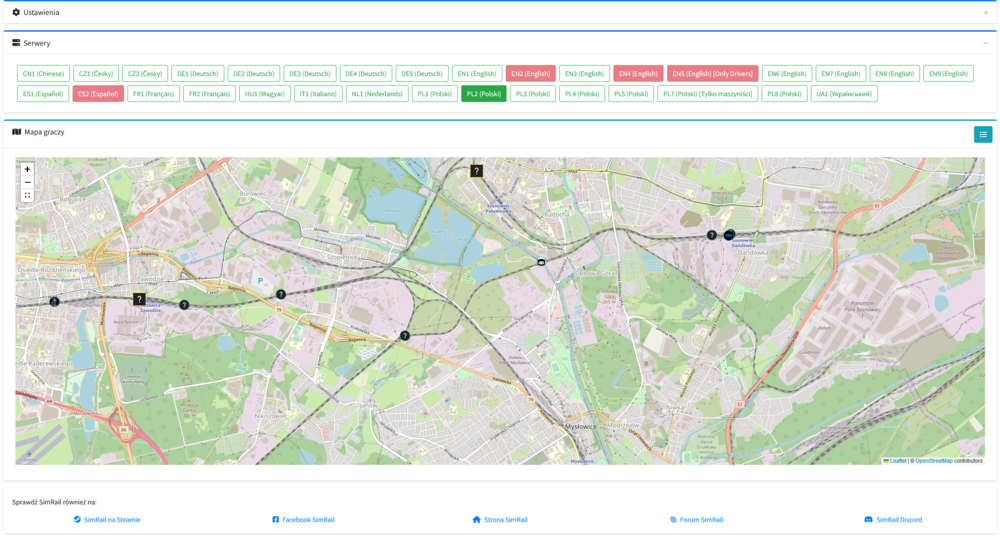Switch to server CZ1 (Česky)
1000x540 pixels.
click(x=96, y=73)
